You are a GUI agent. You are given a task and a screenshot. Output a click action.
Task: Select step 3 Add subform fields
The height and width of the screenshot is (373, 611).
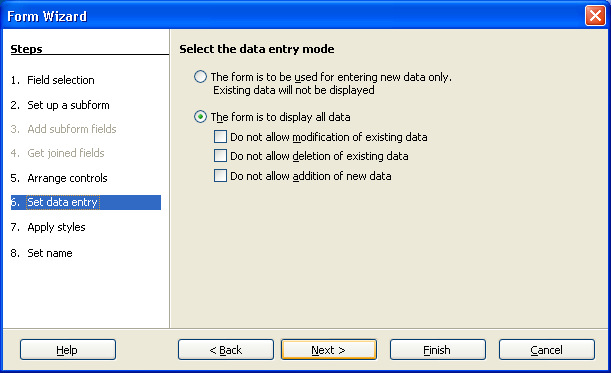pyautogui.click(x=64, y=129)
